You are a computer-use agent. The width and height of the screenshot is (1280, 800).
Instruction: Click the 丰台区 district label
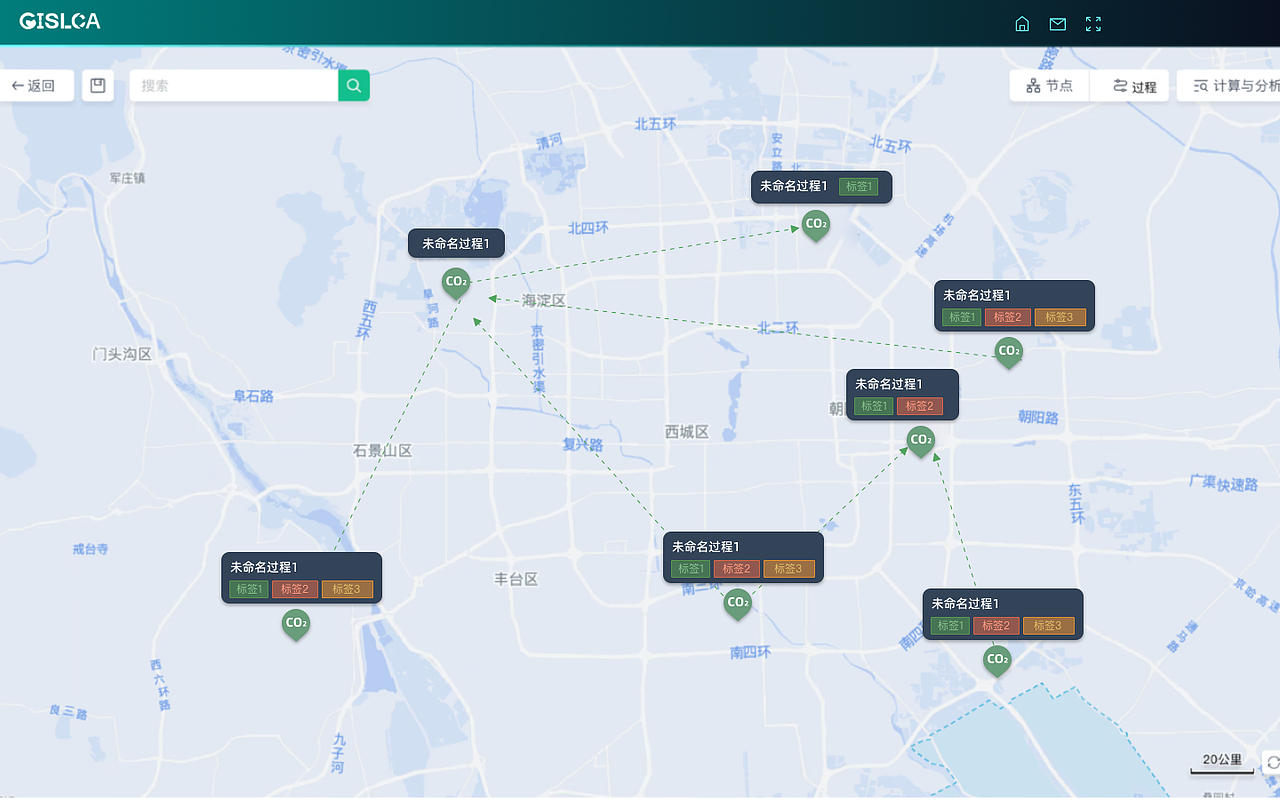pyautogui.click(x=517, y=579)
